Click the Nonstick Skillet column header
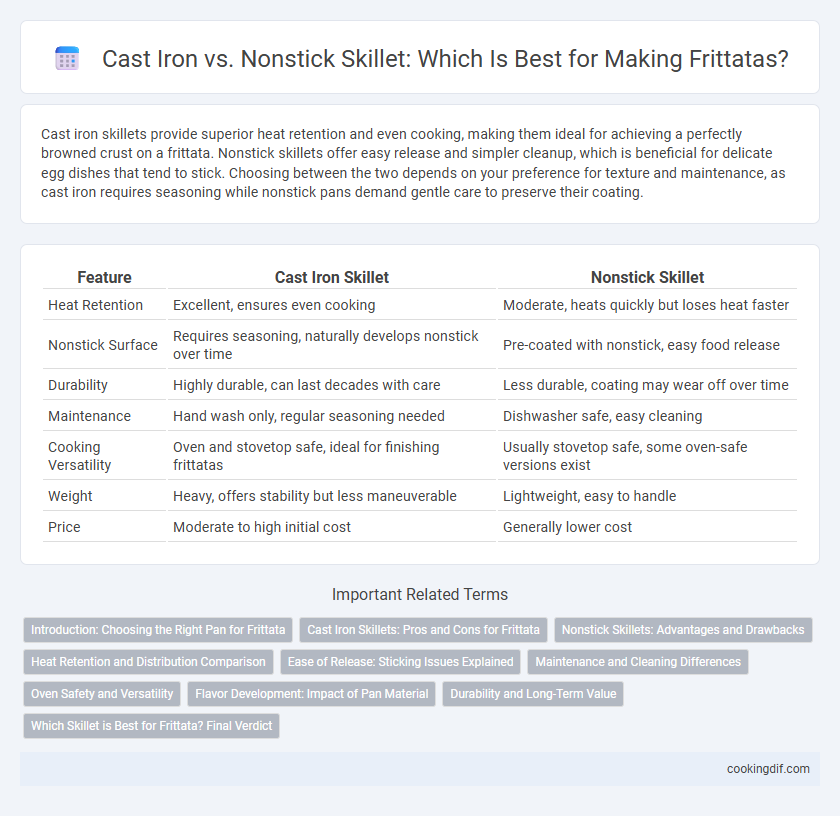Screen dimensions: 840x816 click(x=647, y=277)
